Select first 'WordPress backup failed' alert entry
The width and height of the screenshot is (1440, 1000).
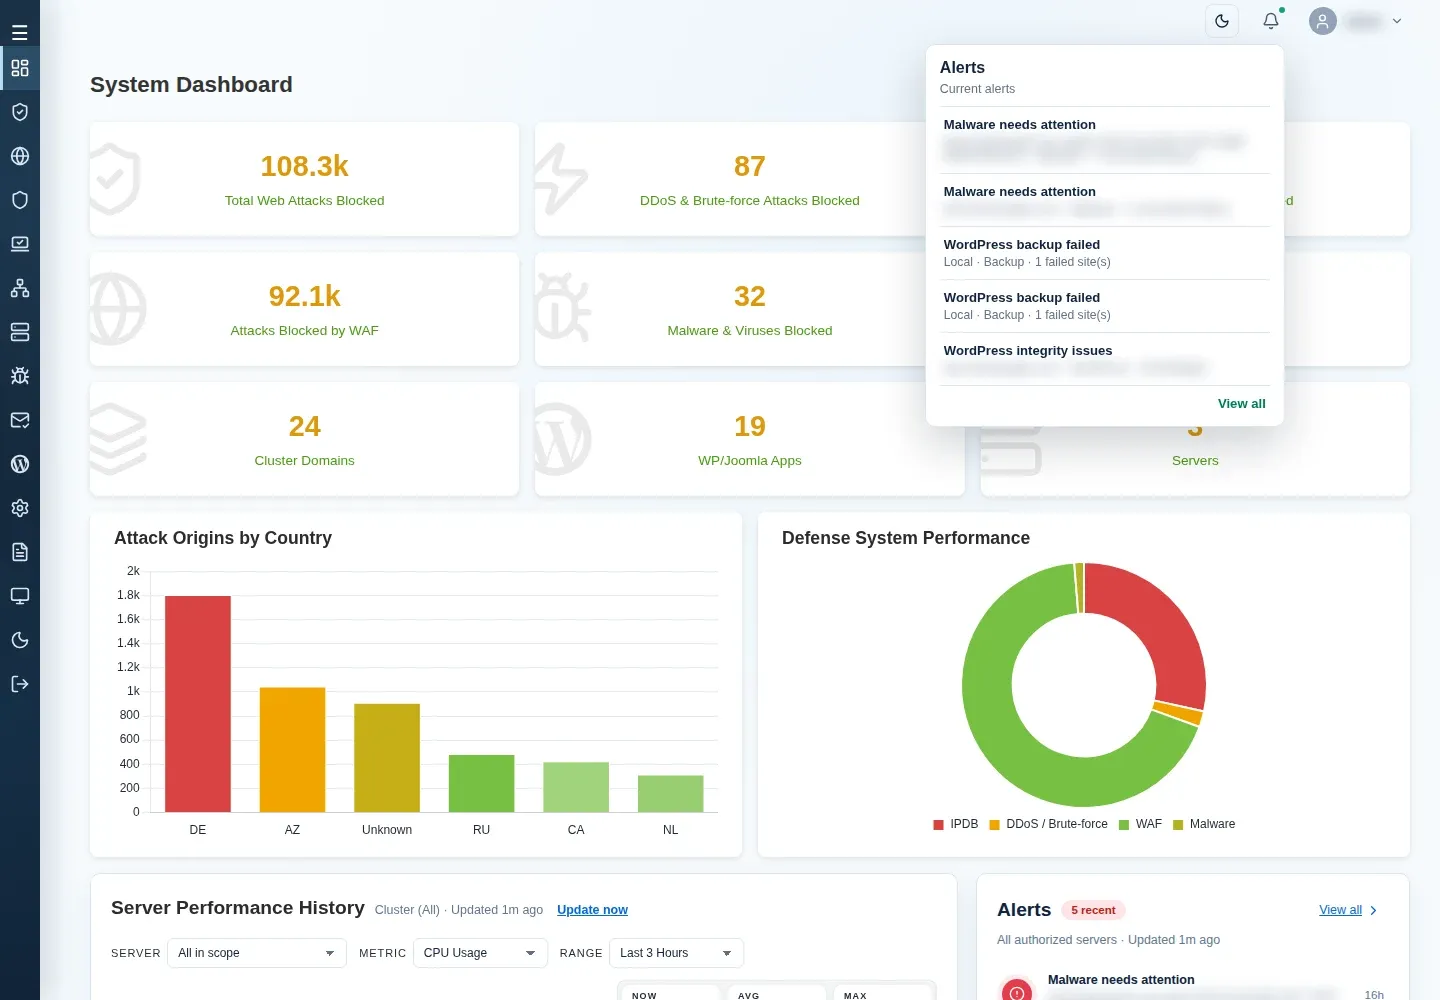[1105, 253]
